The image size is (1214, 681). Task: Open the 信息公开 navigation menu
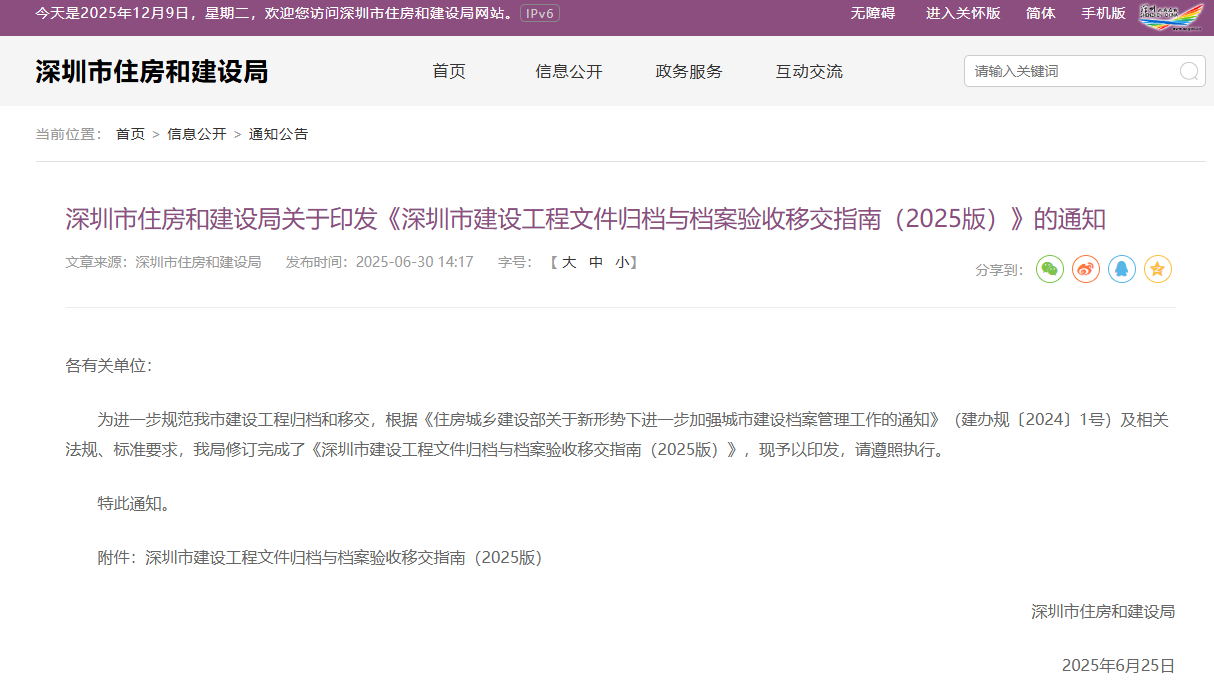pyautogui.click(x=568, y=71)
